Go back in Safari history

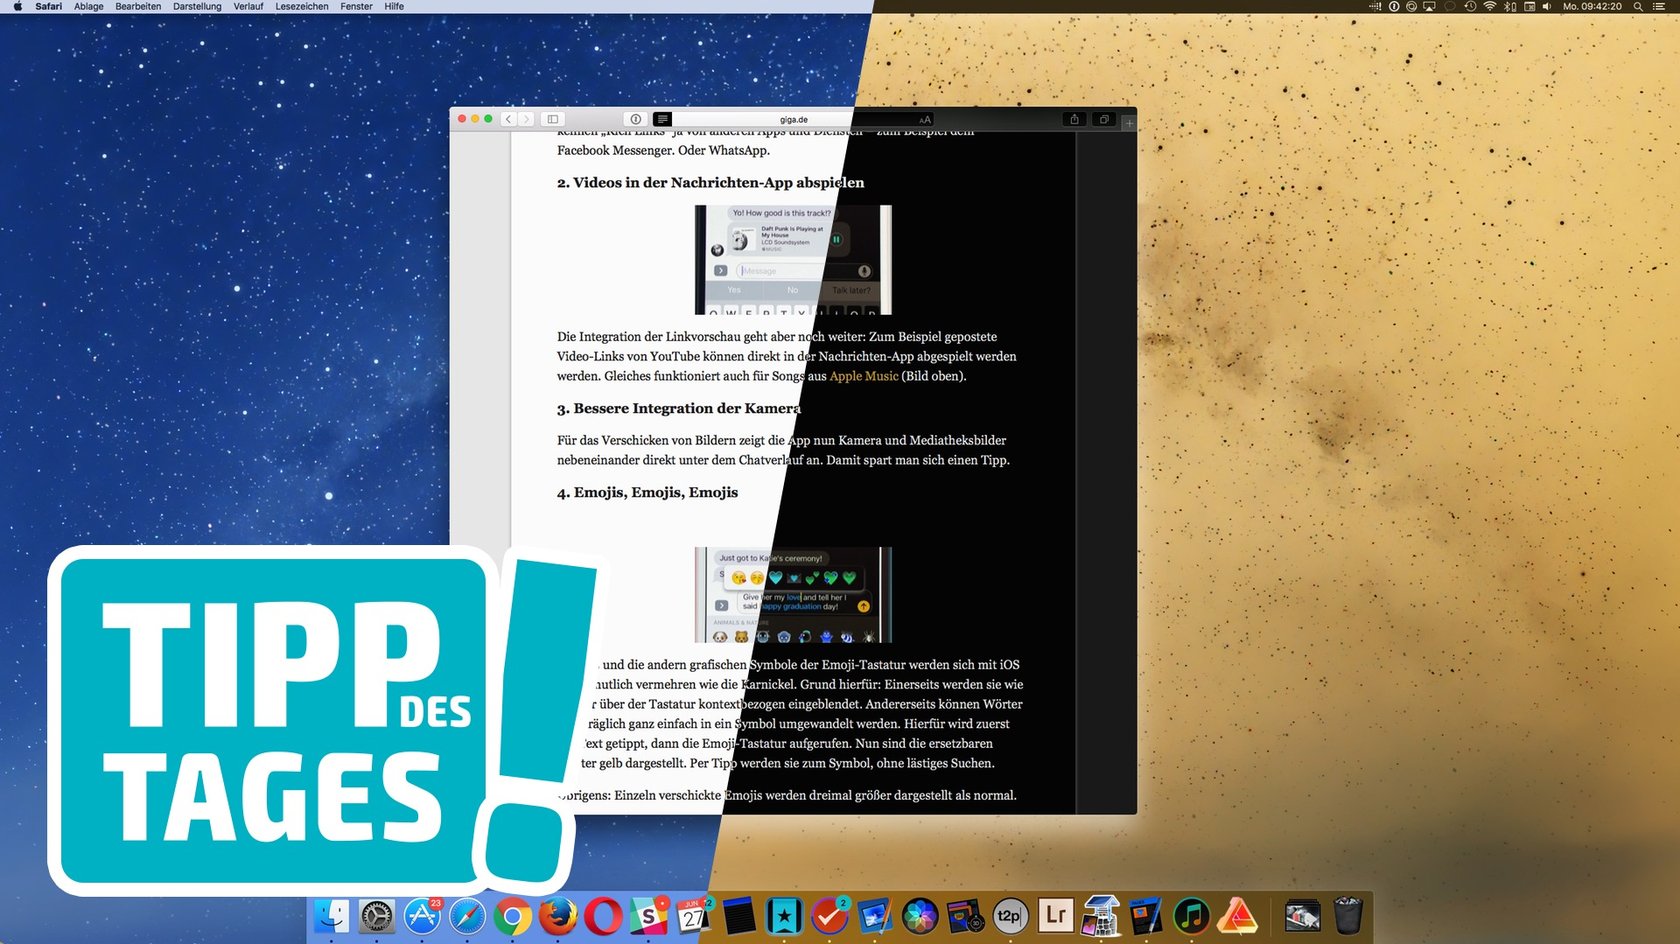(x=508, y=119)
